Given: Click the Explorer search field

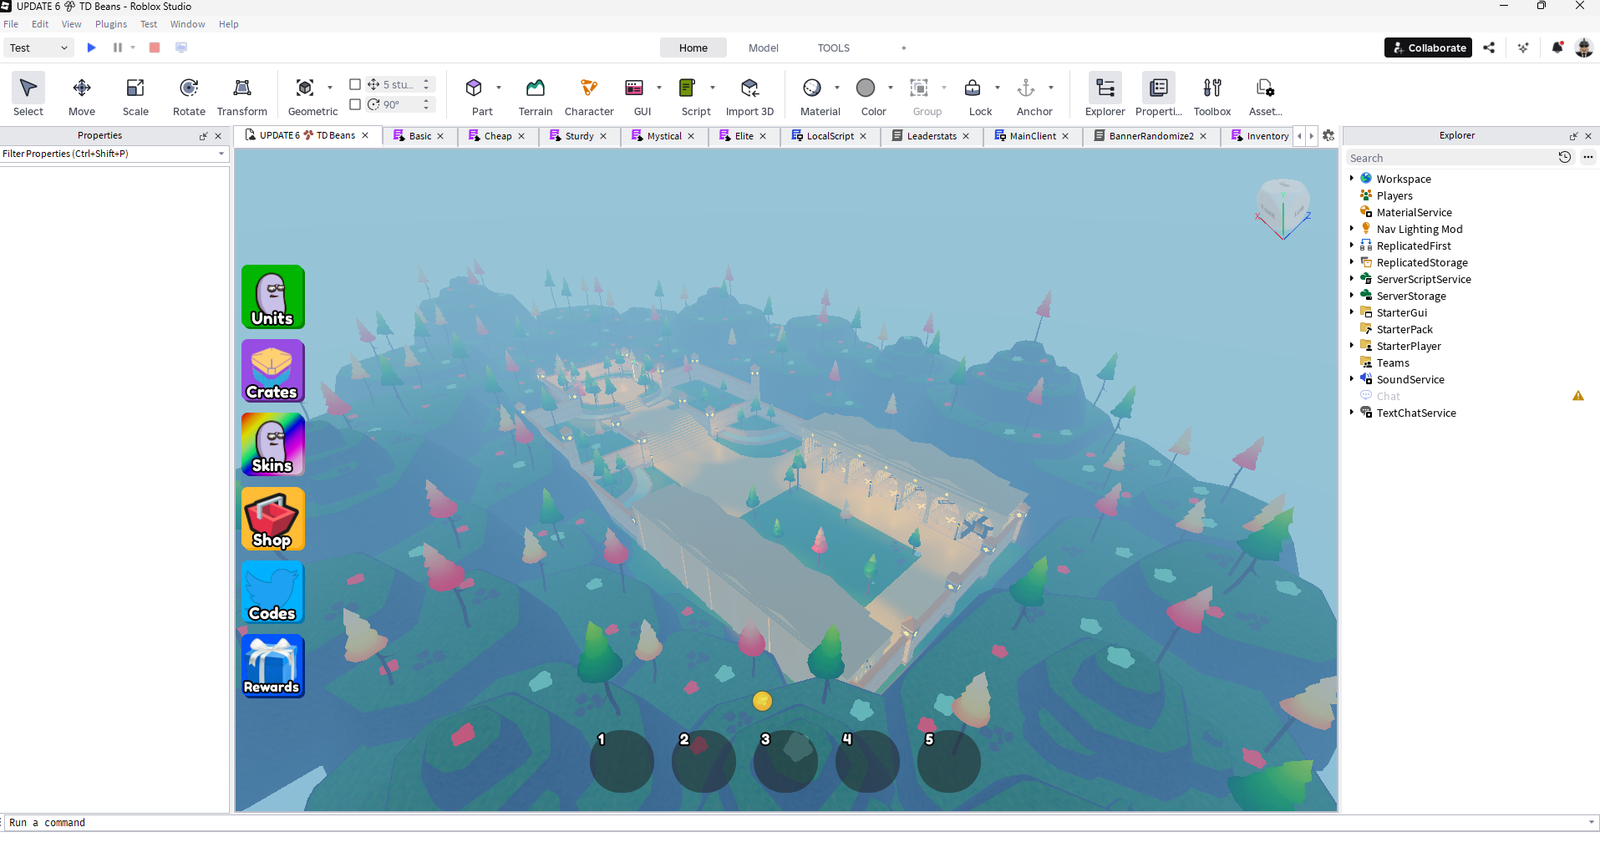Looking at the screenshot, I should pos(1449,158).
